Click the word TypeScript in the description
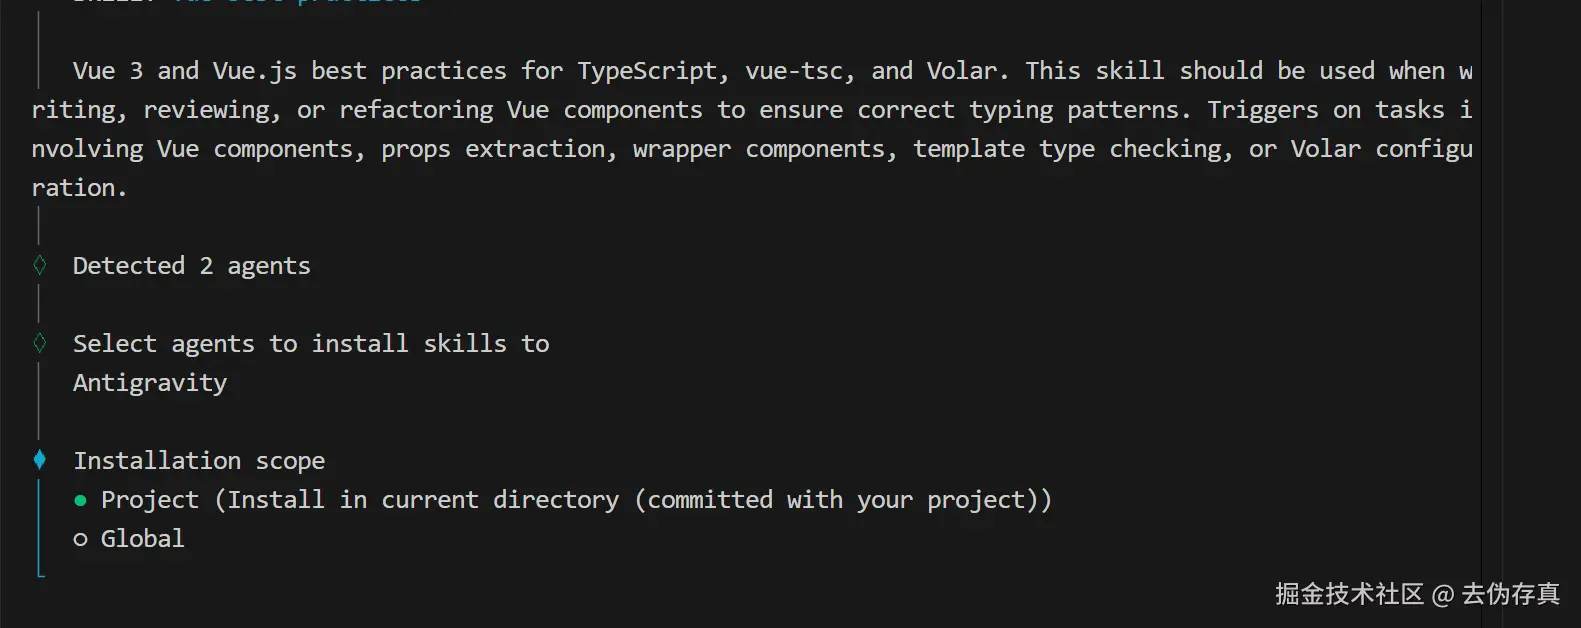The height and width of the screenshot is (628, 1581). point(647,71)
